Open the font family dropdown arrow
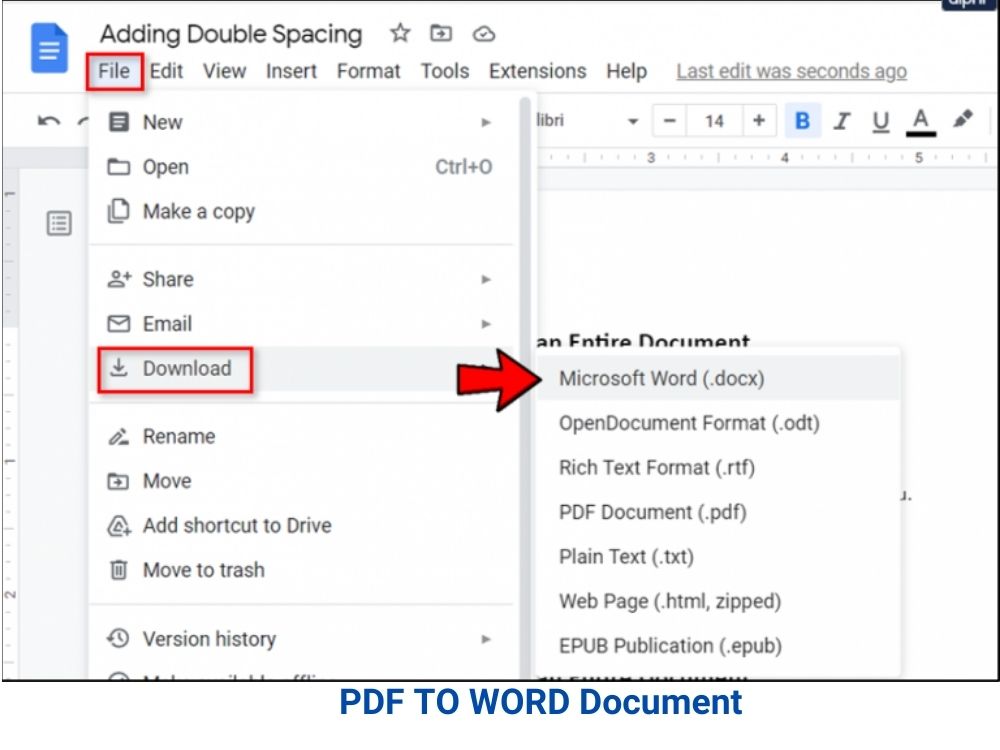This screenshot has width=1000, height=750. [633, 121]
